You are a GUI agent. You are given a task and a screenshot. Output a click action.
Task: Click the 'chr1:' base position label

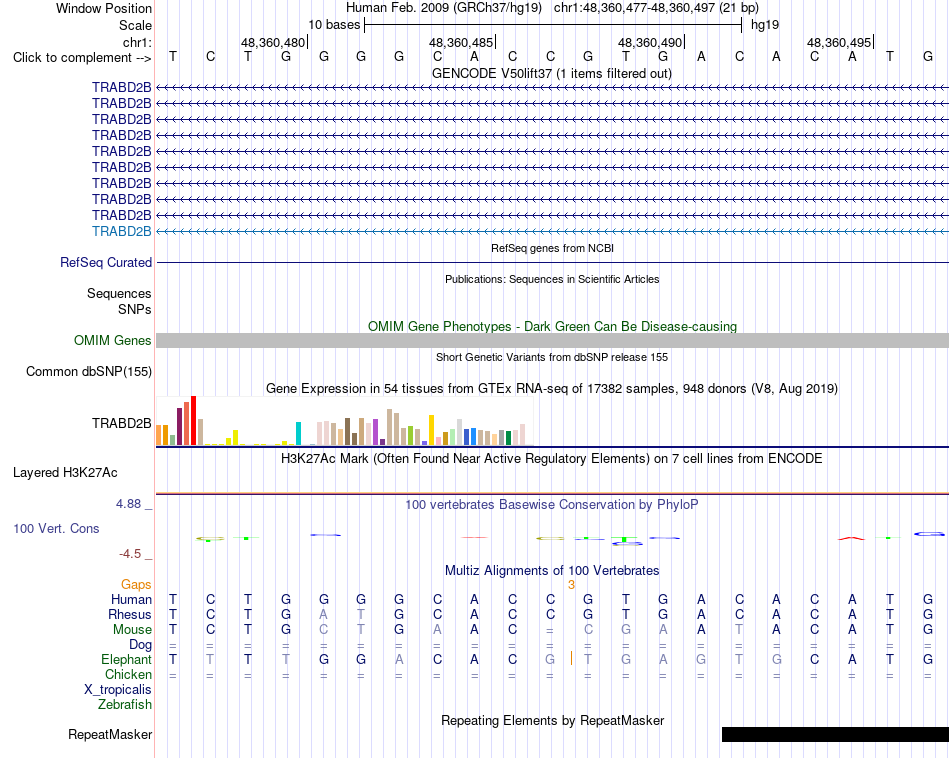(137, 42)
